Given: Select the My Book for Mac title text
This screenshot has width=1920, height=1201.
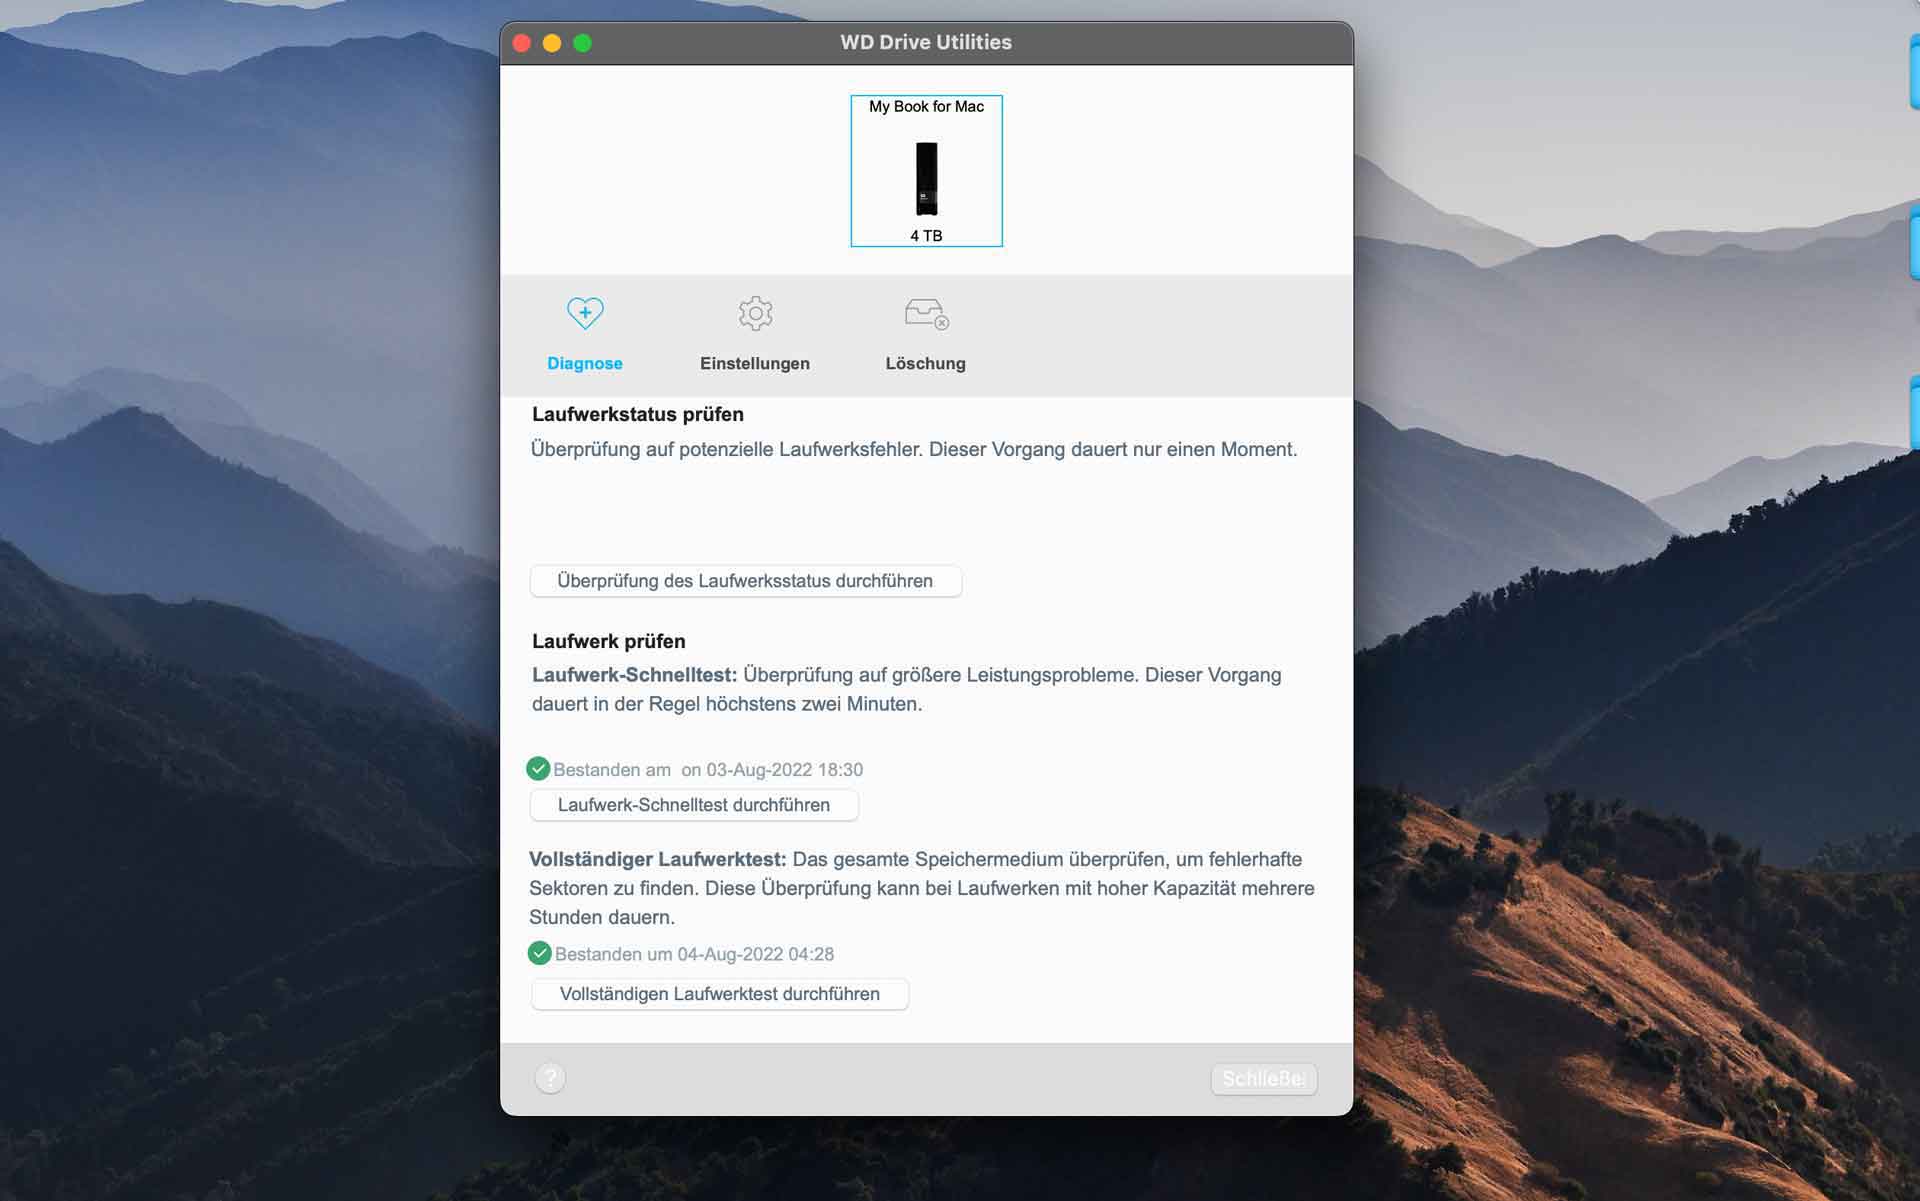Looking at the screenshot, I should pyautogui.click(x=926, y=107).
